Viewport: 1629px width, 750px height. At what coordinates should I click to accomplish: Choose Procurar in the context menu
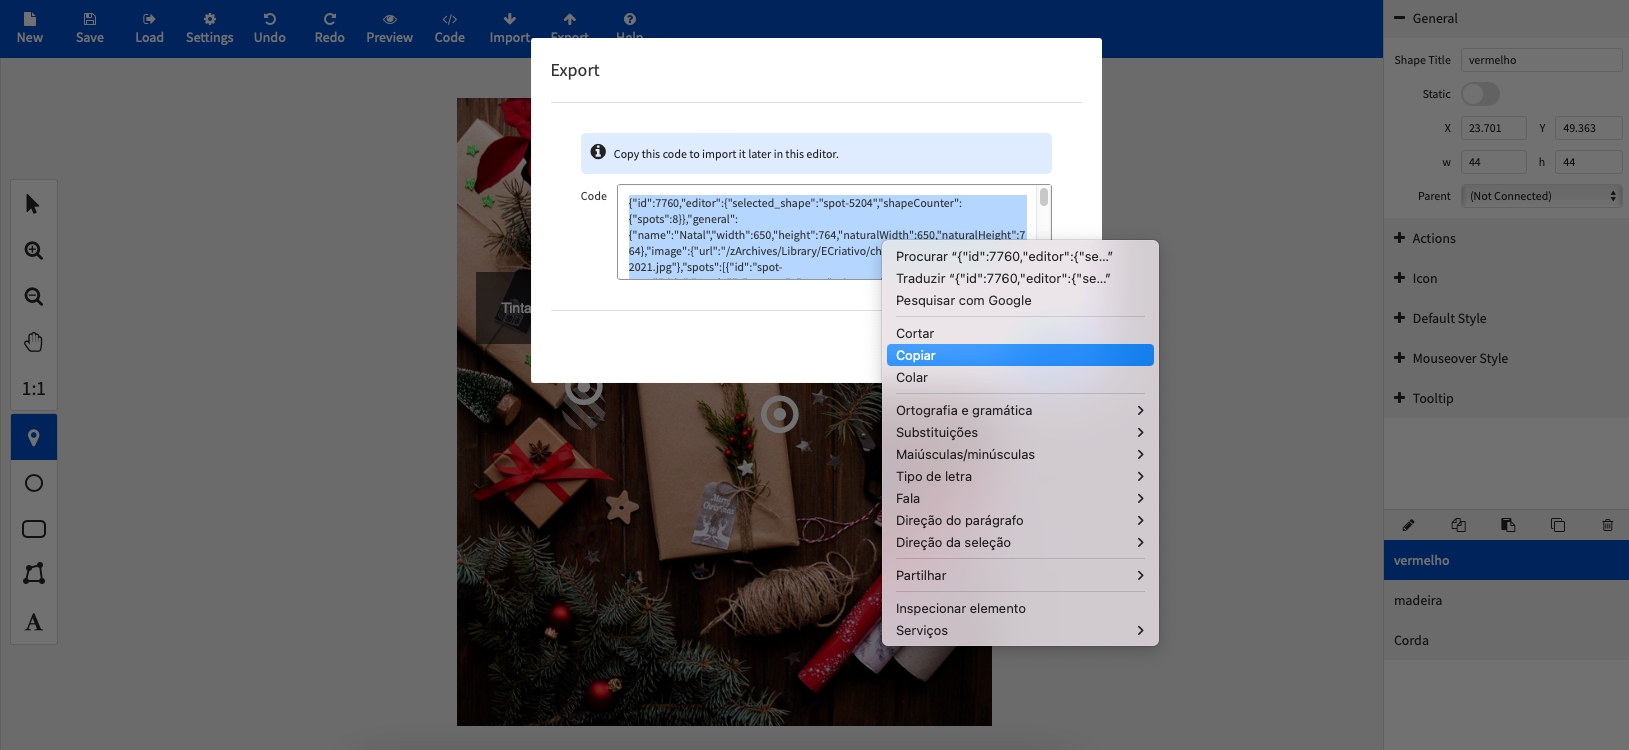(x=1020, y=256)
